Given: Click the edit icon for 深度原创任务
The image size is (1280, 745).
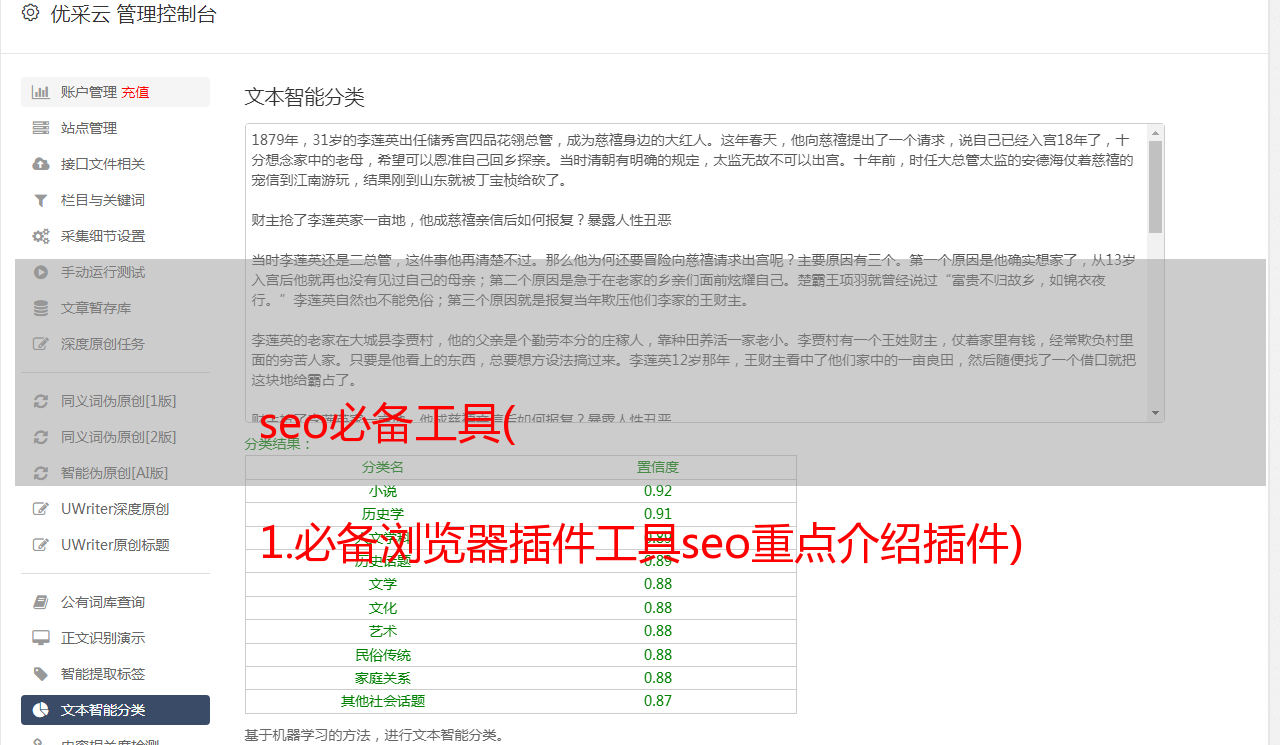Looking at the screenshot, I should click(41, 344).
